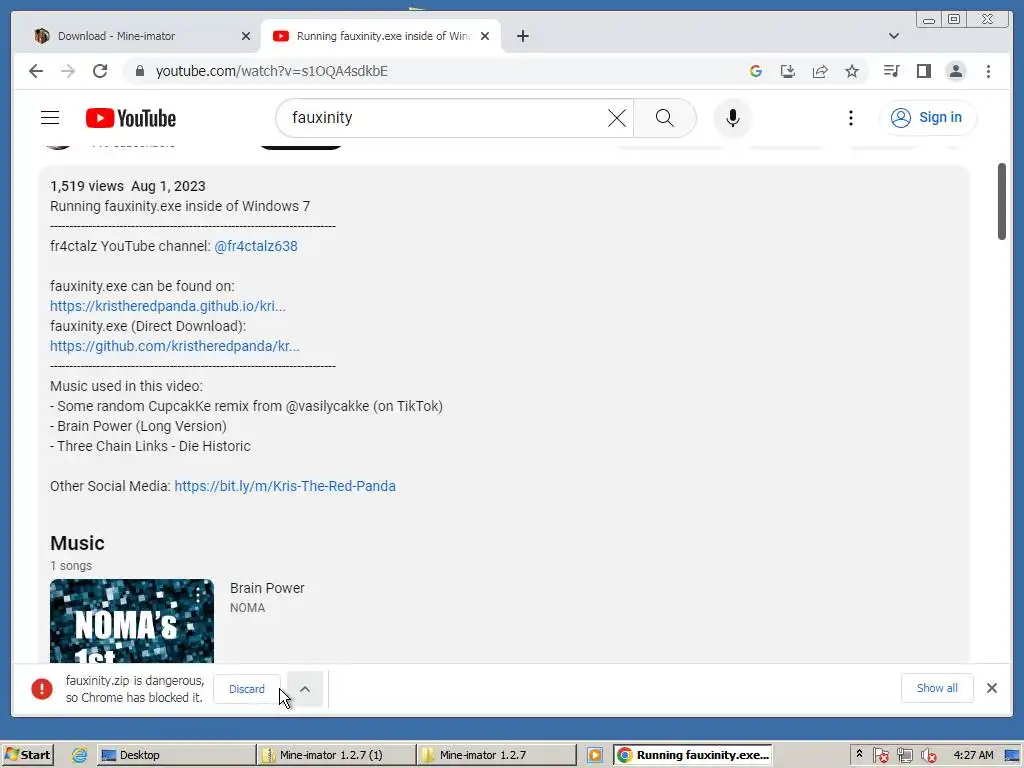Click the Brain Power song title
This screenshot has height=768, width=1024.
click(x=267, y=588)
